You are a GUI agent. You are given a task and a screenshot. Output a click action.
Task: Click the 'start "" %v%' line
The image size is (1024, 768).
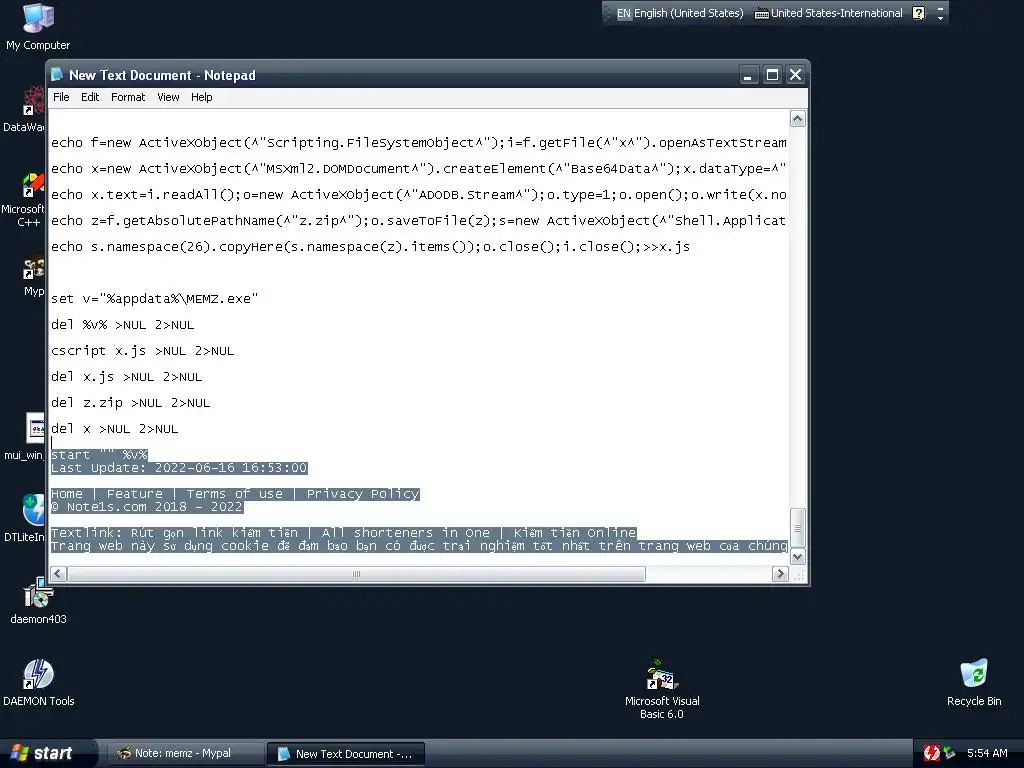point(99,455)
